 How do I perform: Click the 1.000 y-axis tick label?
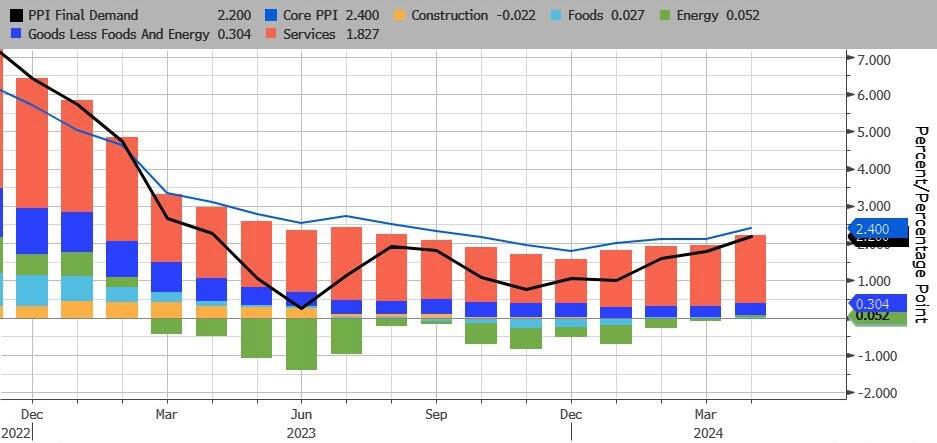tap(873, 281)
